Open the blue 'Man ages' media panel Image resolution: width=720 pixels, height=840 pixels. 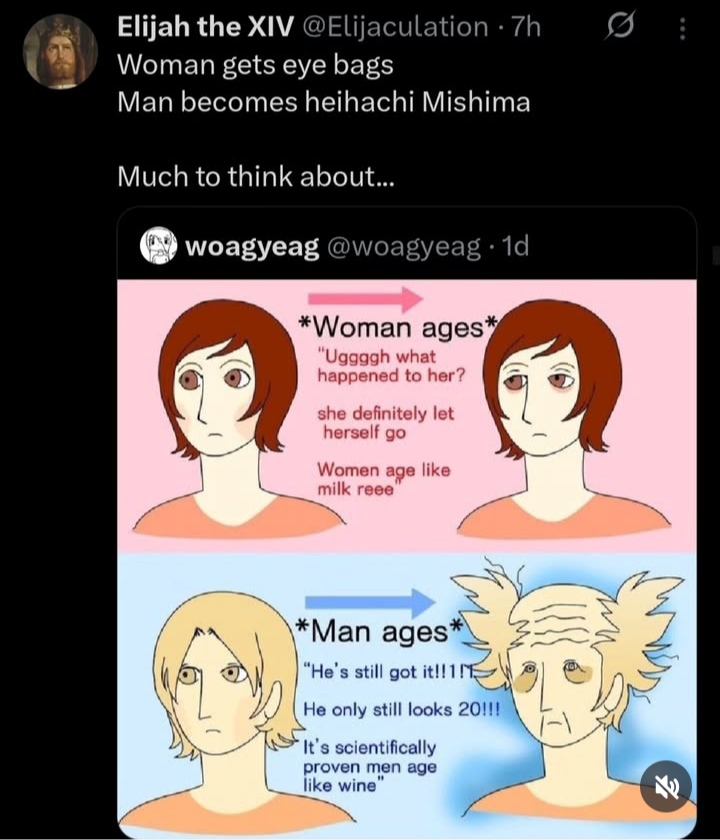[407, 695]
